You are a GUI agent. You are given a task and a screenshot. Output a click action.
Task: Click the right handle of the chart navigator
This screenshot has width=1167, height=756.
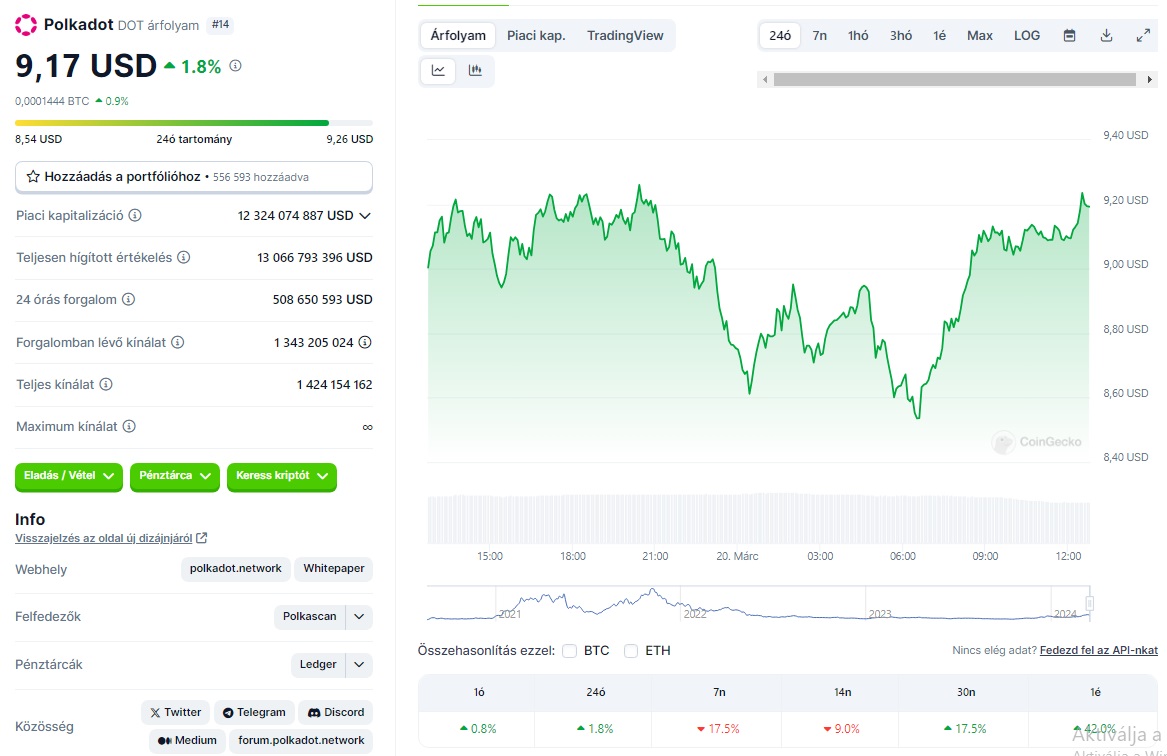[x=1090, y=603]
